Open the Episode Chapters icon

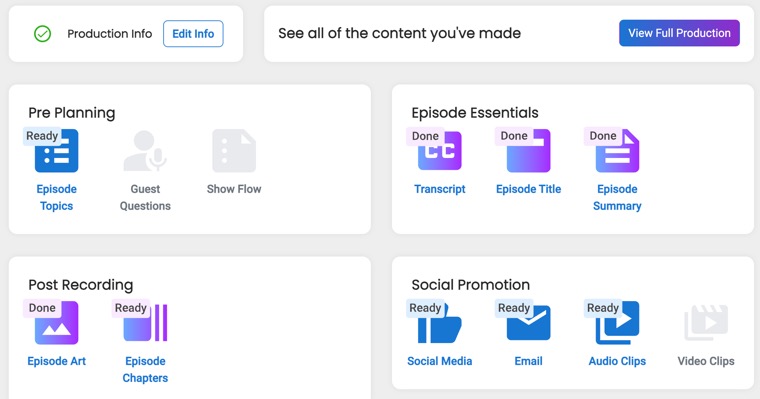145,323
